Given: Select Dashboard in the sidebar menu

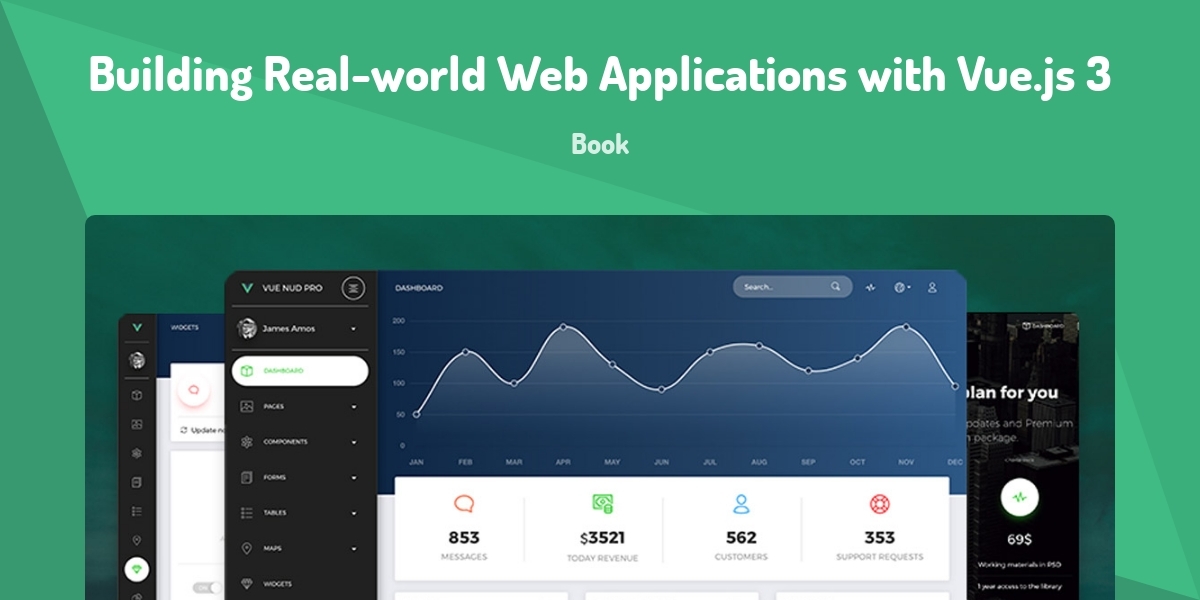Looking at the screenshot, I should tap(300, 371).
